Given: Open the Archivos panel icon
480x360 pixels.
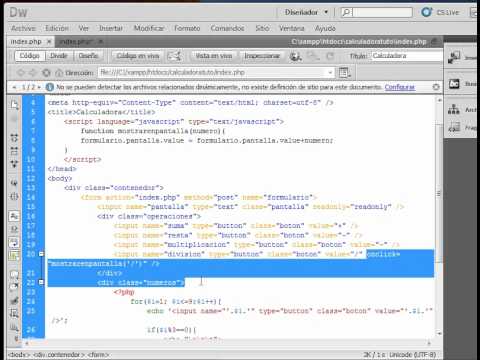Looking at the screenshot, I should coord(454,110).
